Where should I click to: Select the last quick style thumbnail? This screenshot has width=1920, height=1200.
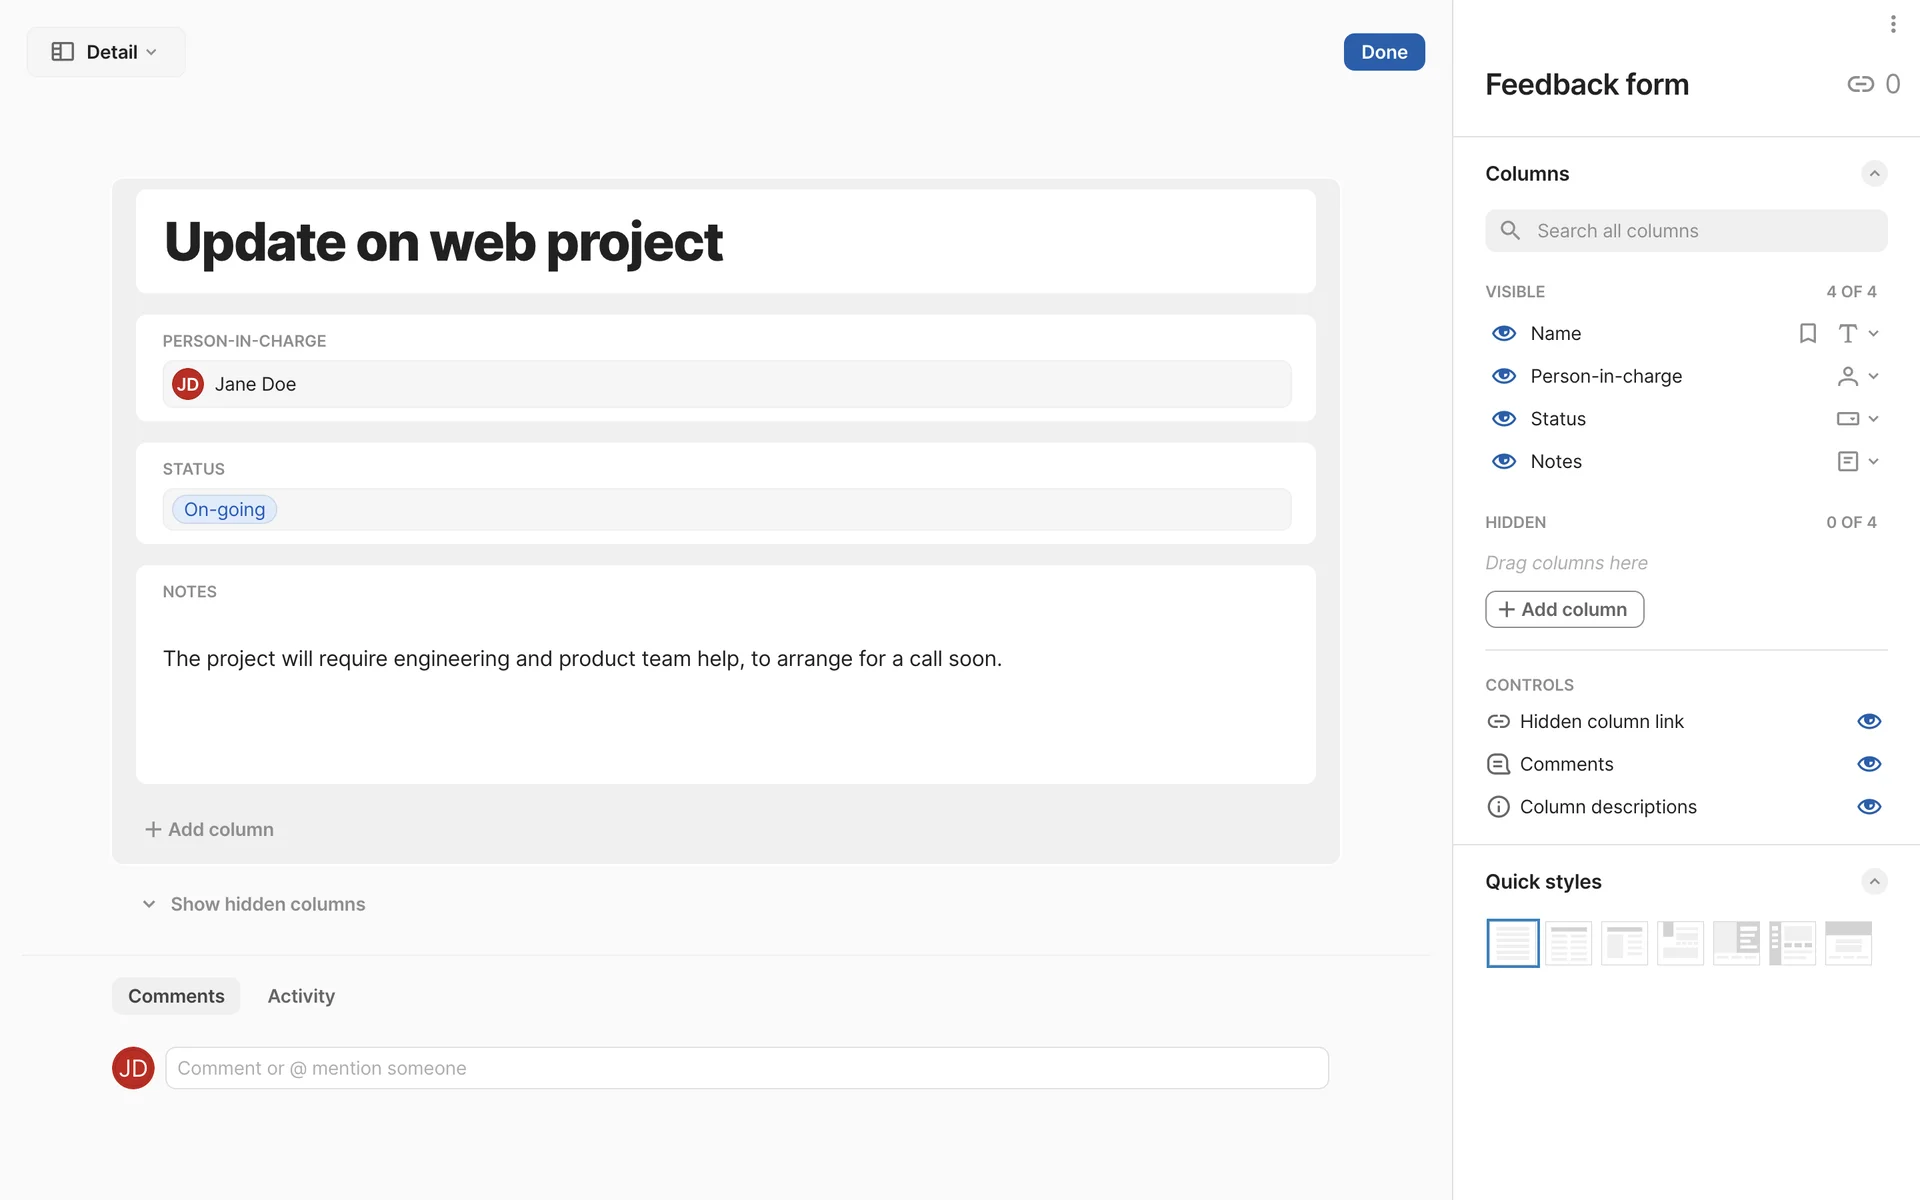click(x=1847, y=943)
